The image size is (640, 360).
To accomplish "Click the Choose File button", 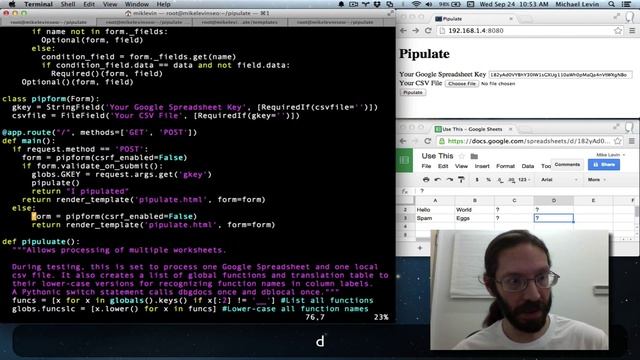I will (x=462, y=84).
